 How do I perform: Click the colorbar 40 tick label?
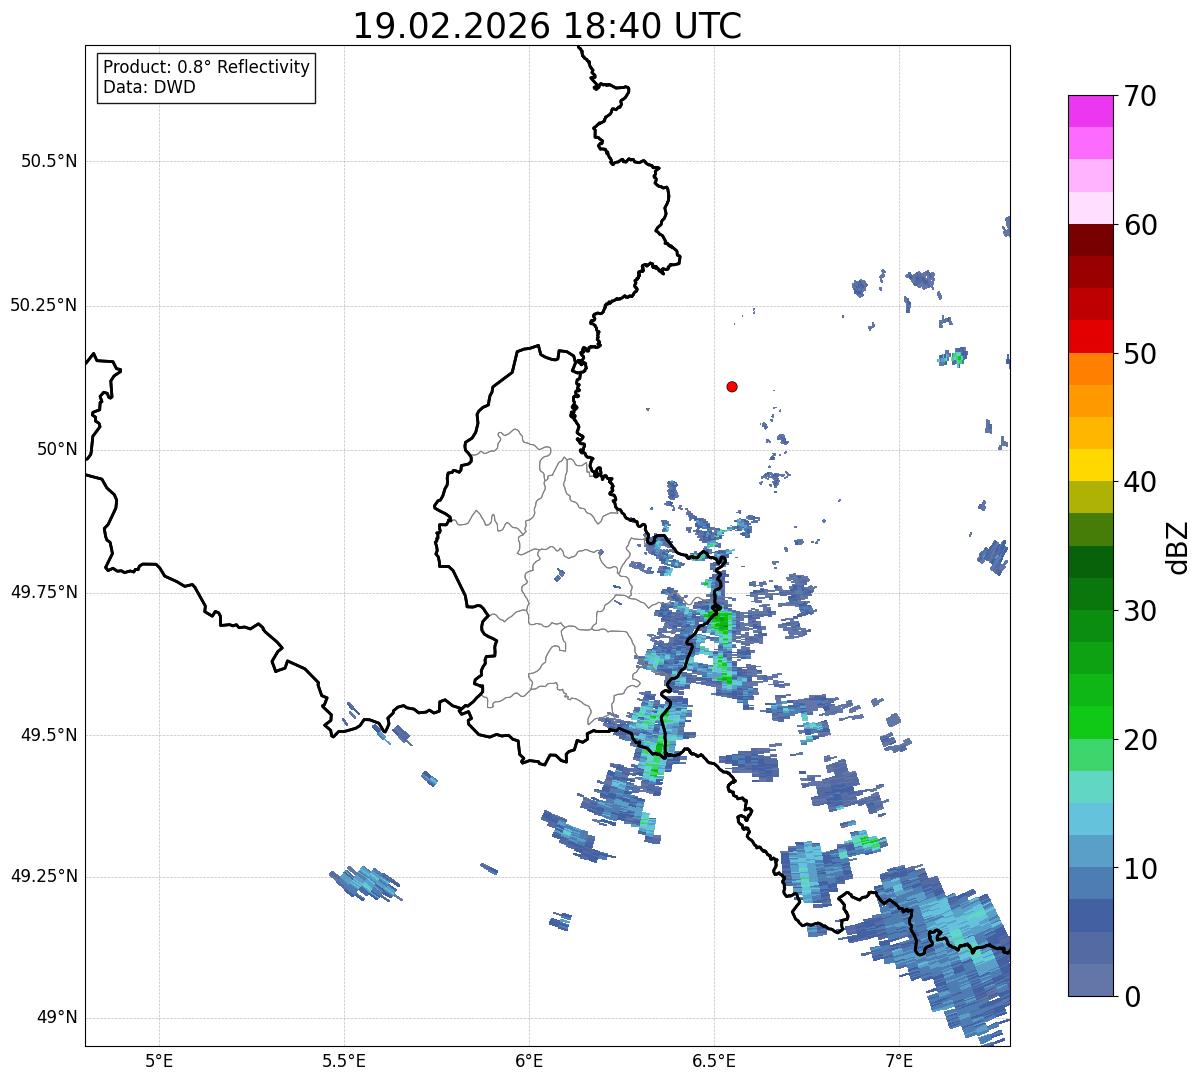(x=1140, y=482)
